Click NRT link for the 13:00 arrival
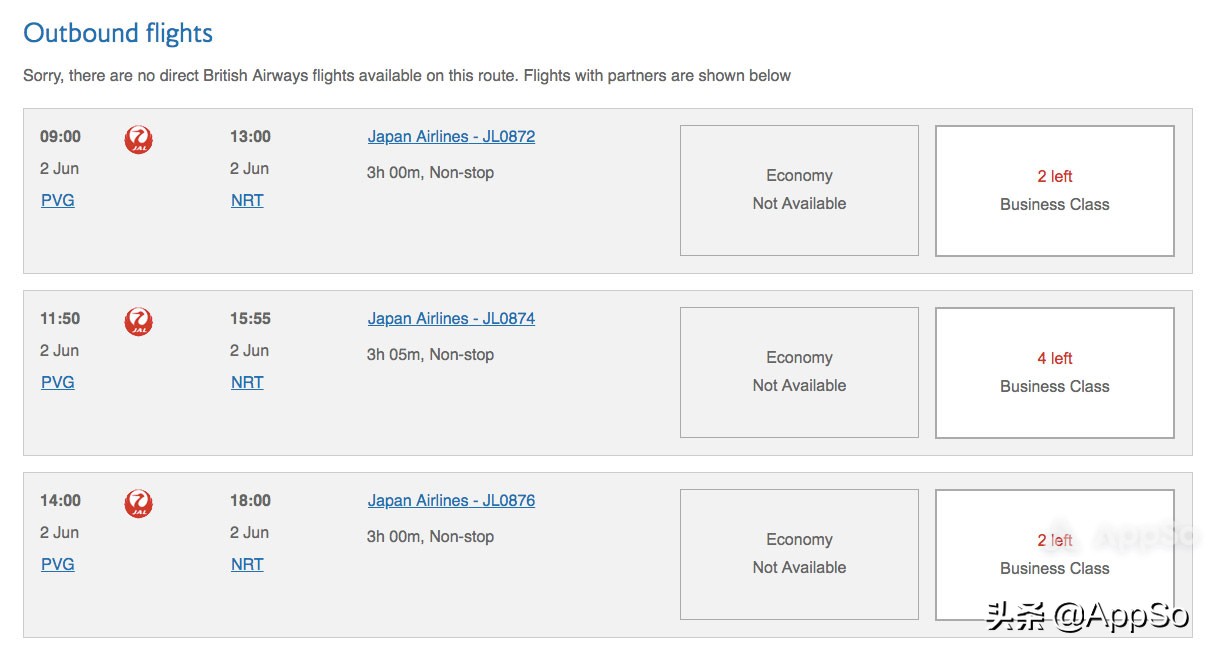Image resolution: width=1209 pixels, height=652 pixels. coord(247,201)
